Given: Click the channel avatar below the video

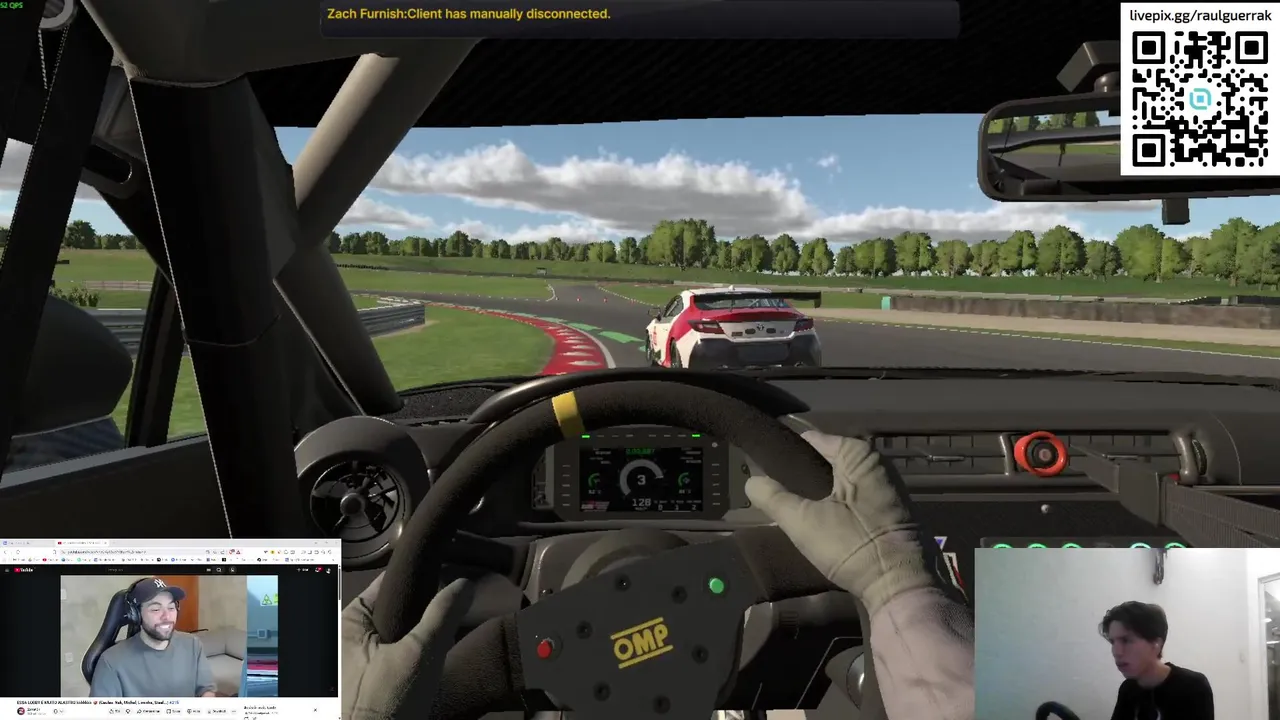Looking at the screenshot, I should tap(21, 711).
